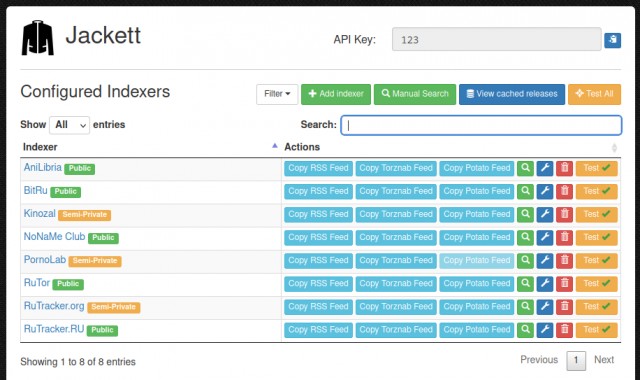Image resolution: width=640 pixels, height=380 pixels.
Task: Click Kinozal Semi-Private badge
Action: pyautogui.click(x=84, y=215)
